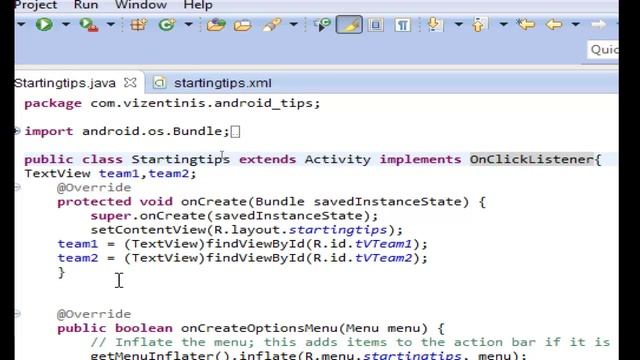
Task: Open the Project menu
Action: click(x=36, y=5)
